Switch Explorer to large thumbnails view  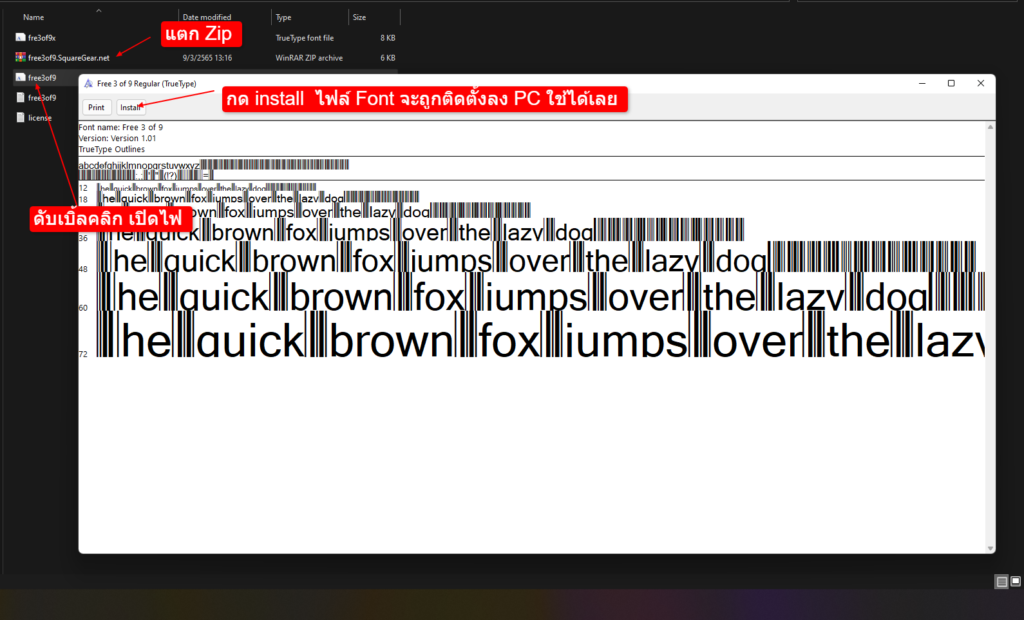tap(1016, 580)
